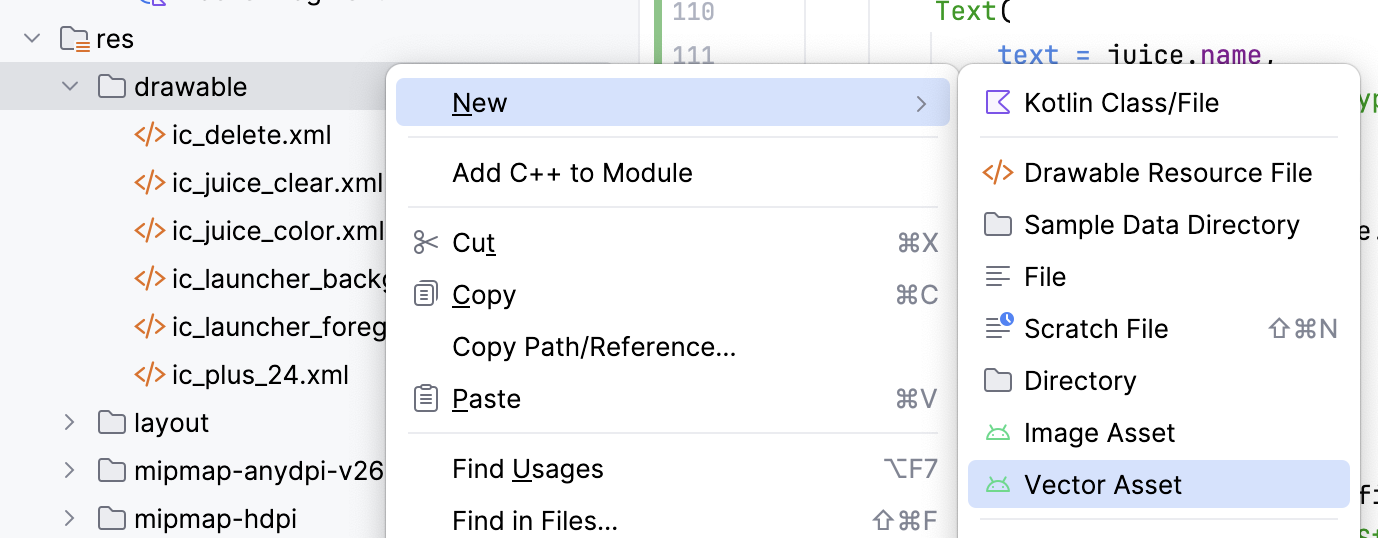Click the Paste clipboard icon
Viewport: 1378px width, 538px height.
[x=426, y=399]
